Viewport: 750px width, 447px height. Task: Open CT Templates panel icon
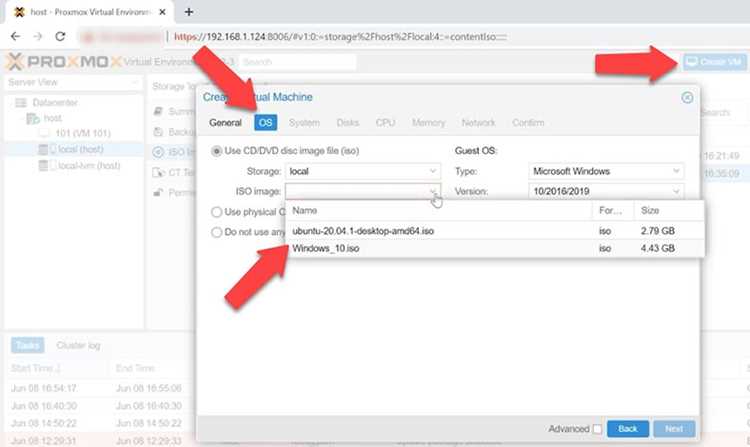pyautogui.click(x=158, y=173)
